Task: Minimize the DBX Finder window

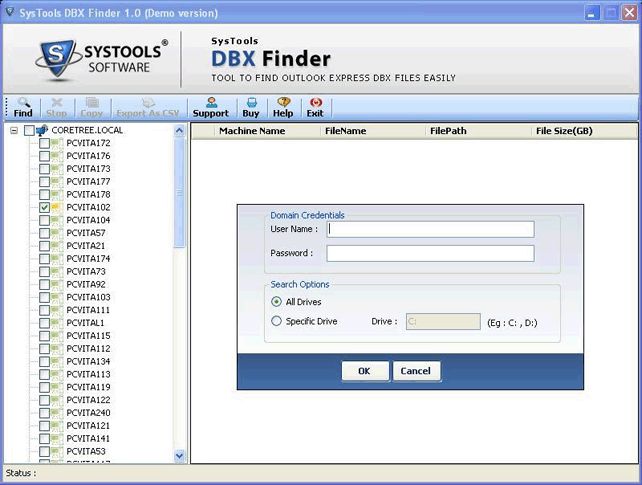Action: (x=592, y=13)
